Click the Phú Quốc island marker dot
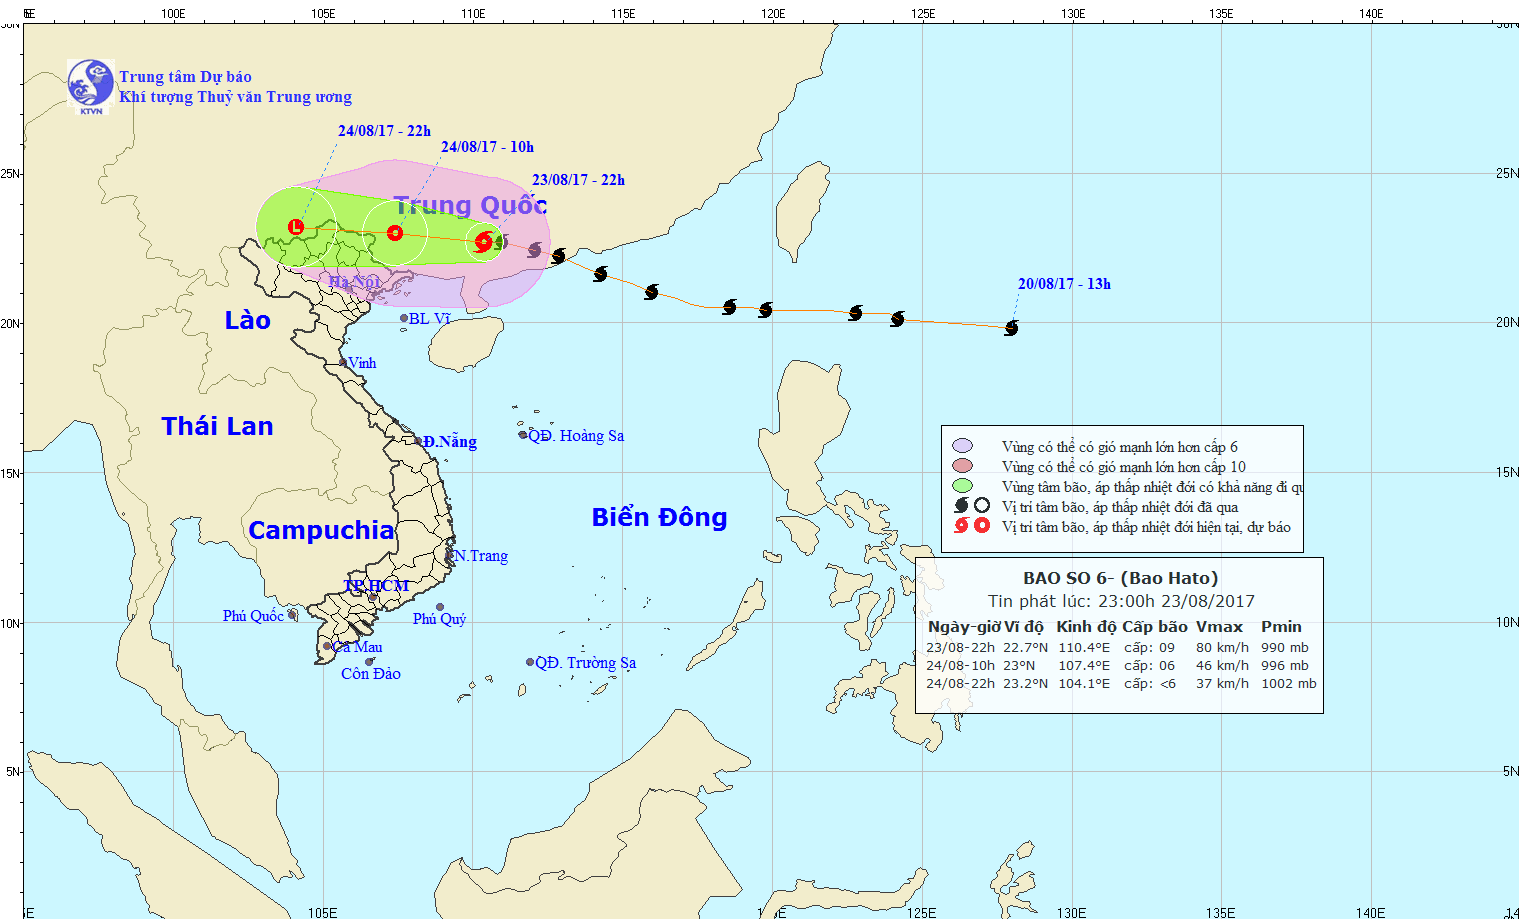1519x919 pixels. click(292, 615)
